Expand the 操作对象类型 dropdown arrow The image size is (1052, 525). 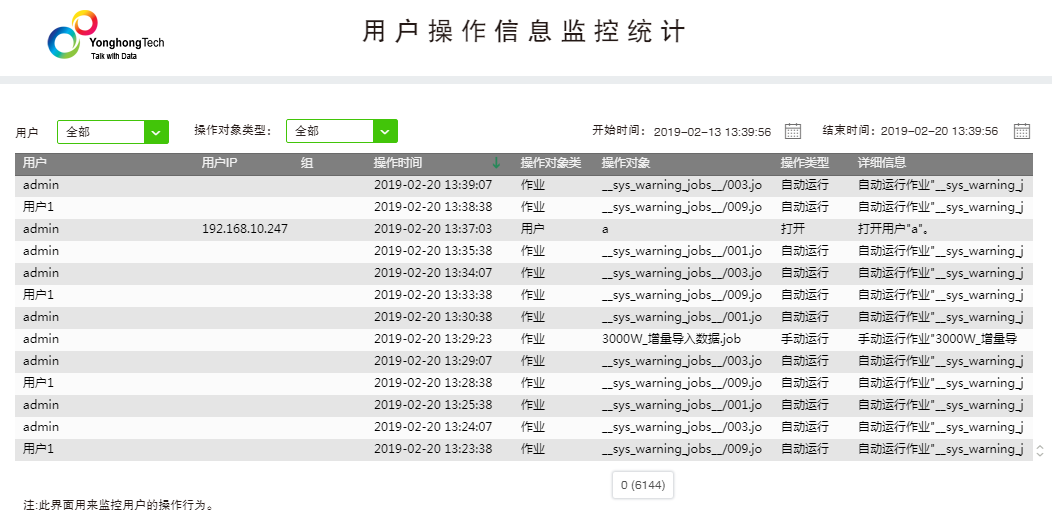[x=385, y=131]
